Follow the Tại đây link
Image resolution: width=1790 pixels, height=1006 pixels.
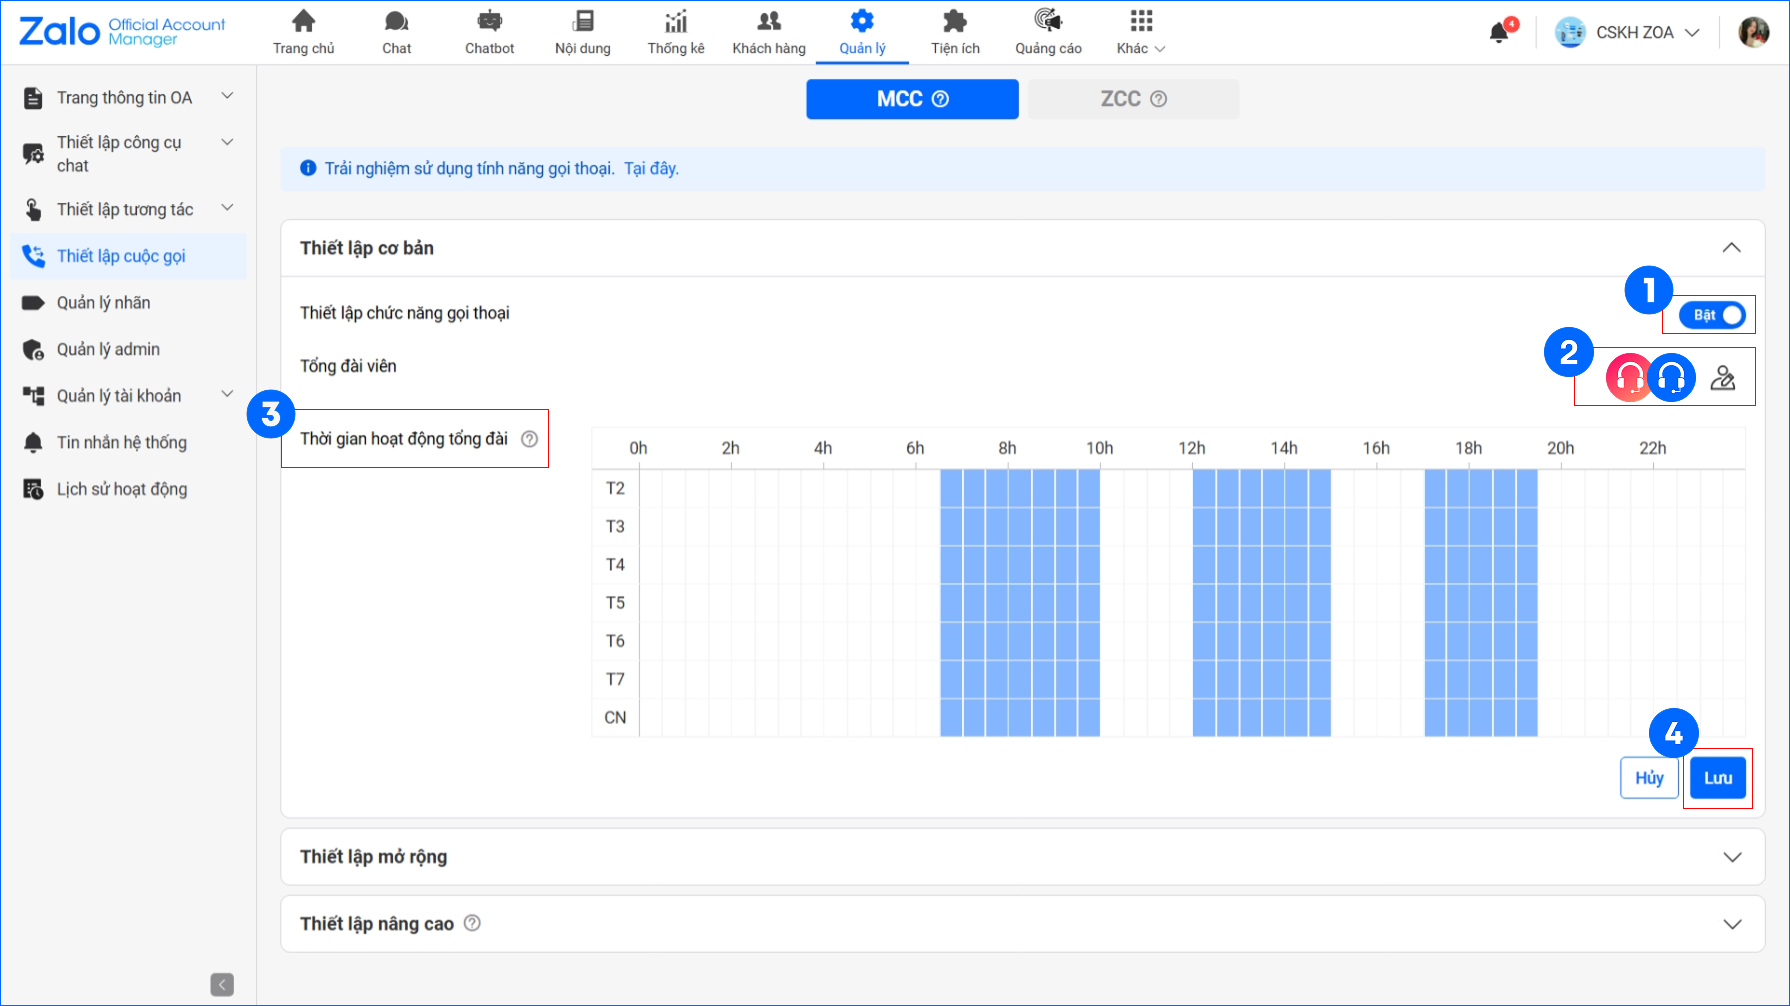click(651, 168)
